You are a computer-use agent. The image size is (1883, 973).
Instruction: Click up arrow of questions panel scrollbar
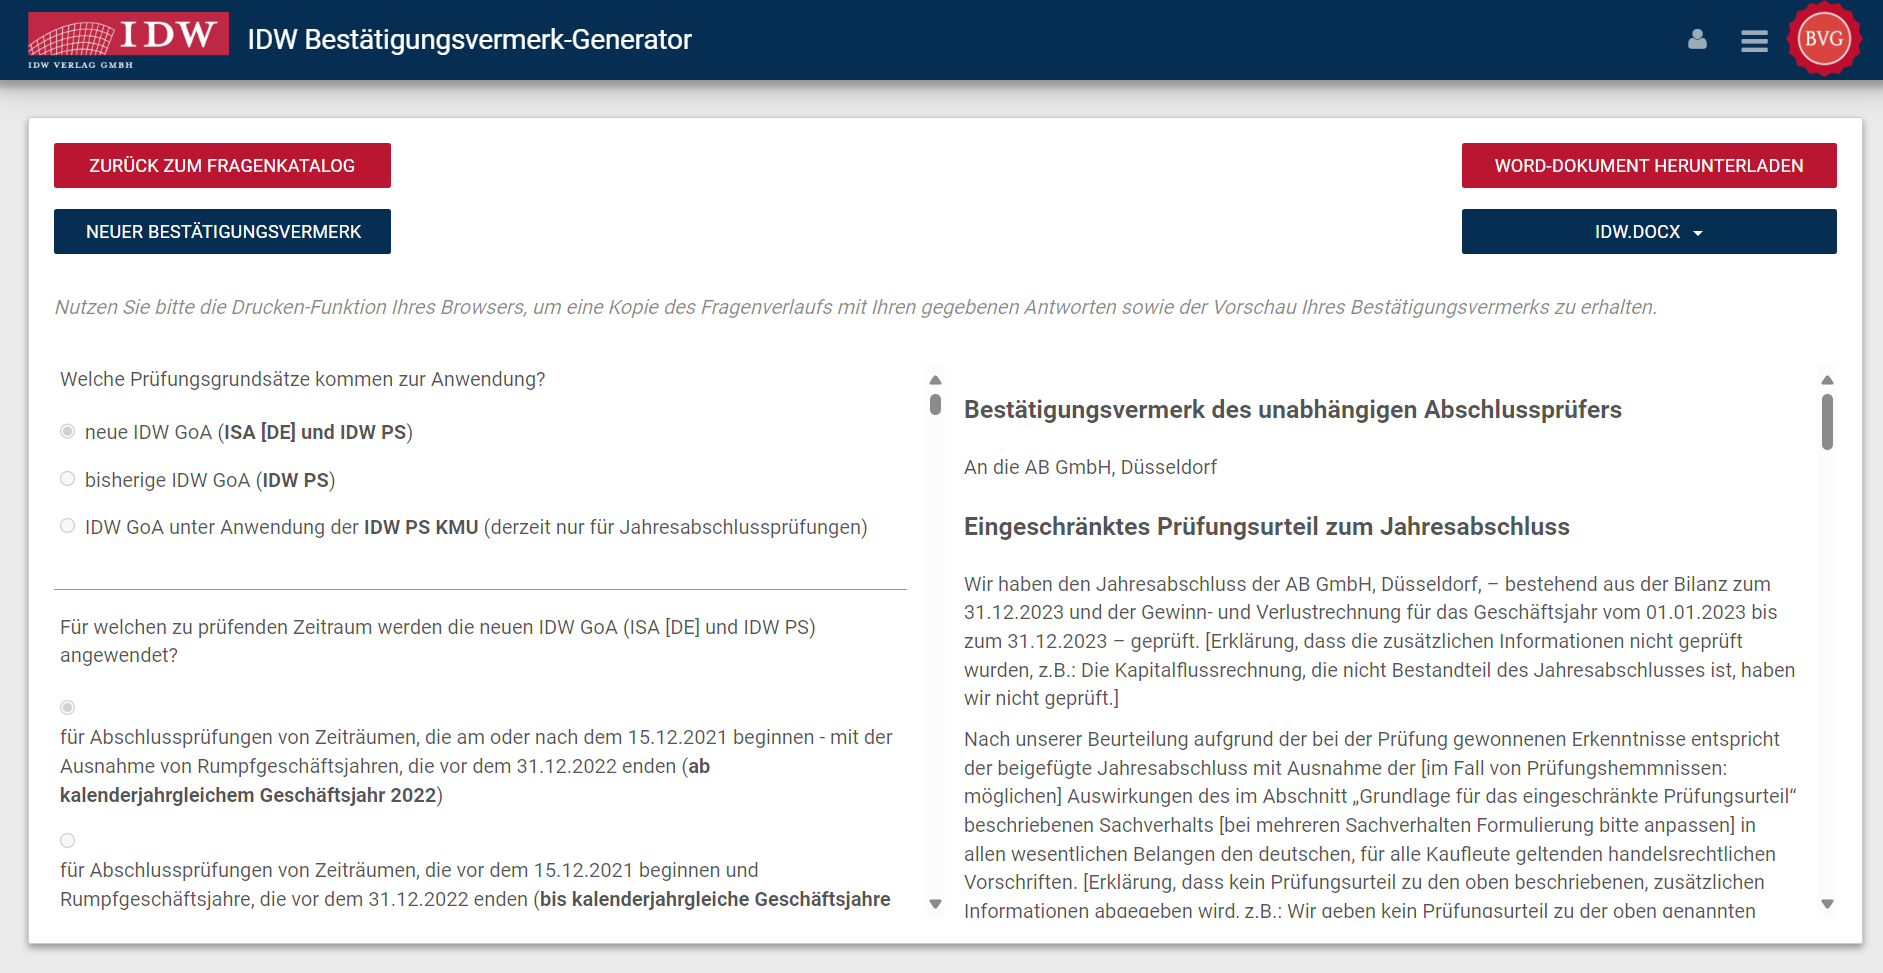pyautogui.click(x=935, y=380)
